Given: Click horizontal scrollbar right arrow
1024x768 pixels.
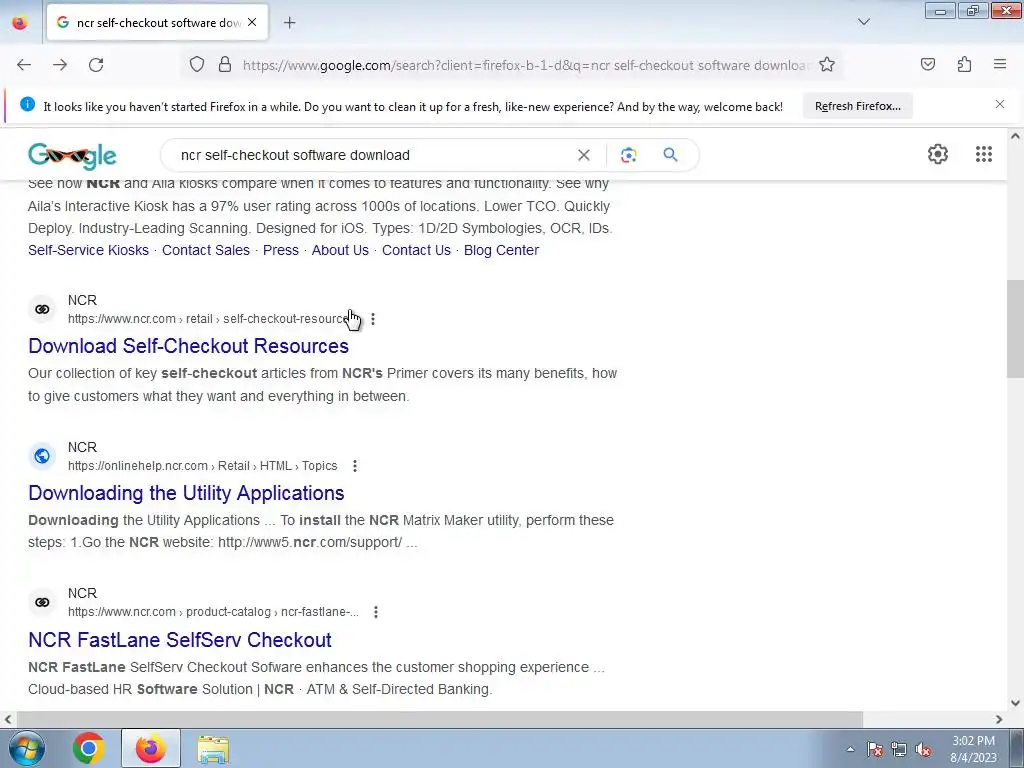Looking at the screenshot, I should point(999,719).
